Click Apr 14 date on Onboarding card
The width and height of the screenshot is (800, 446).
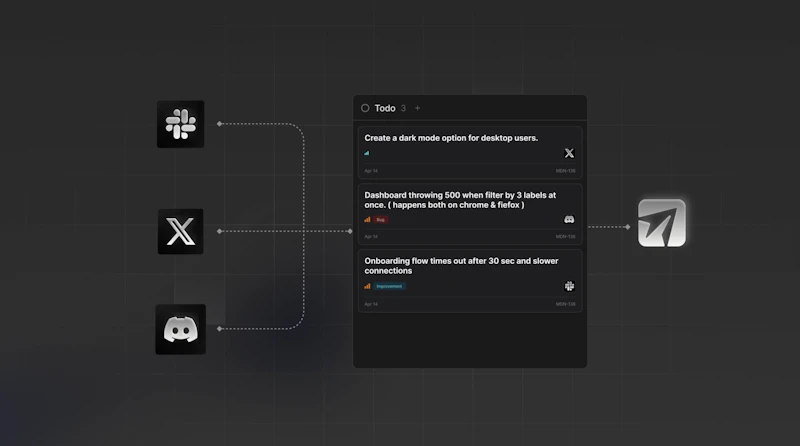tap(371, 304)
